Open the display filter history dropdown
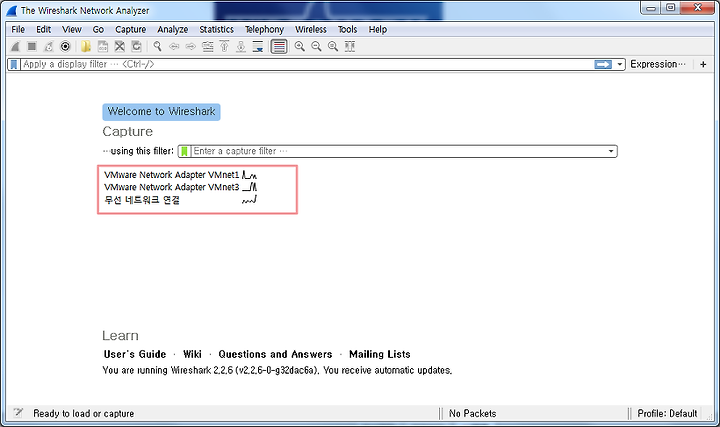Image resolution: width=720 pixels, height=427 pixels. tap(619, 64)
